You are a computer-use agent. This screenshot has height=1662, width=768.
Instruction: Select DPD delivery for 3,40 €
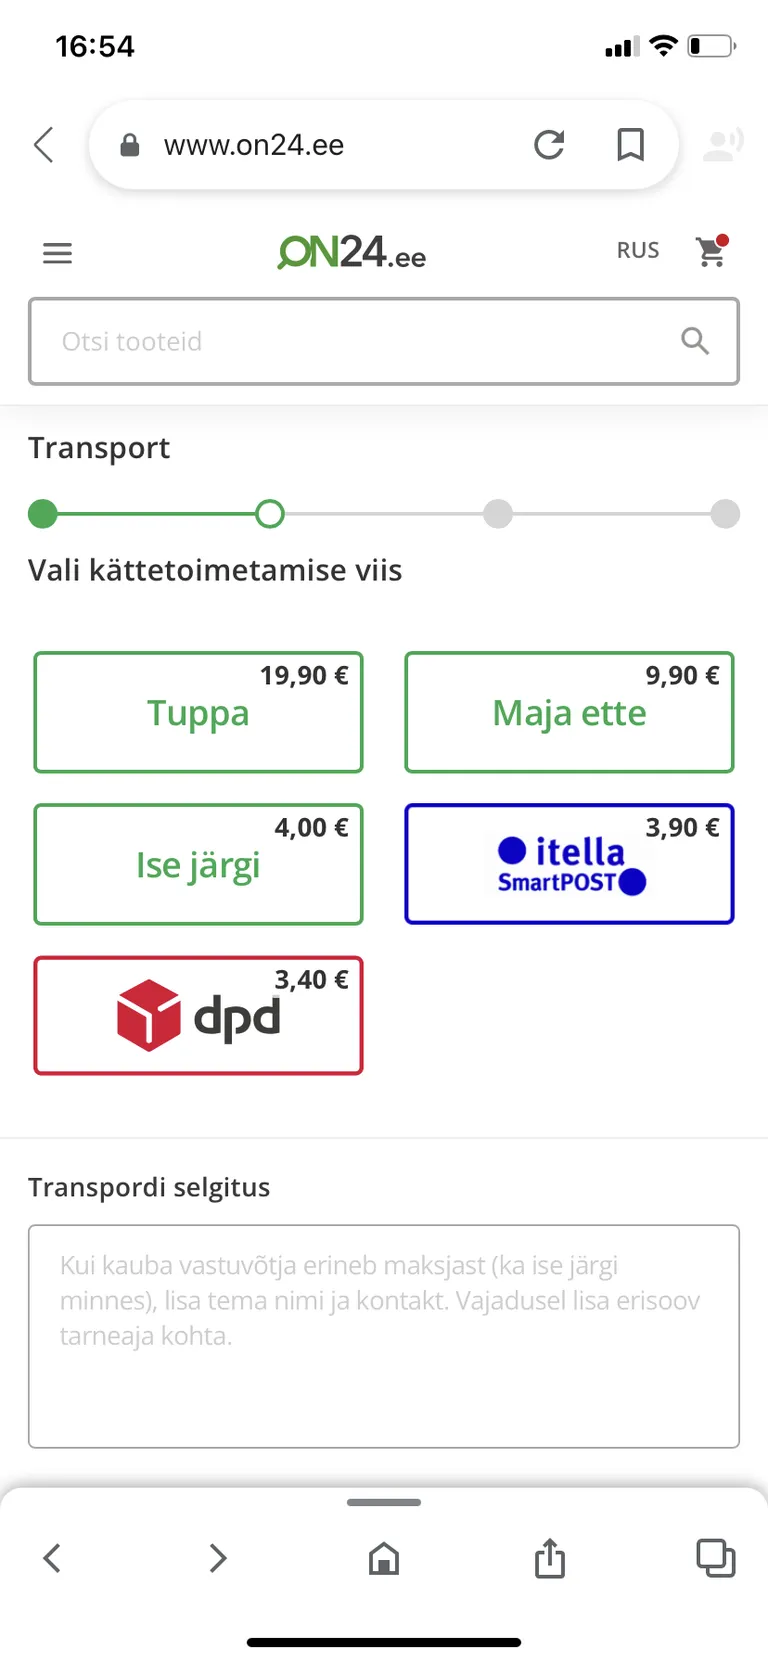(x=198, y=1016)
